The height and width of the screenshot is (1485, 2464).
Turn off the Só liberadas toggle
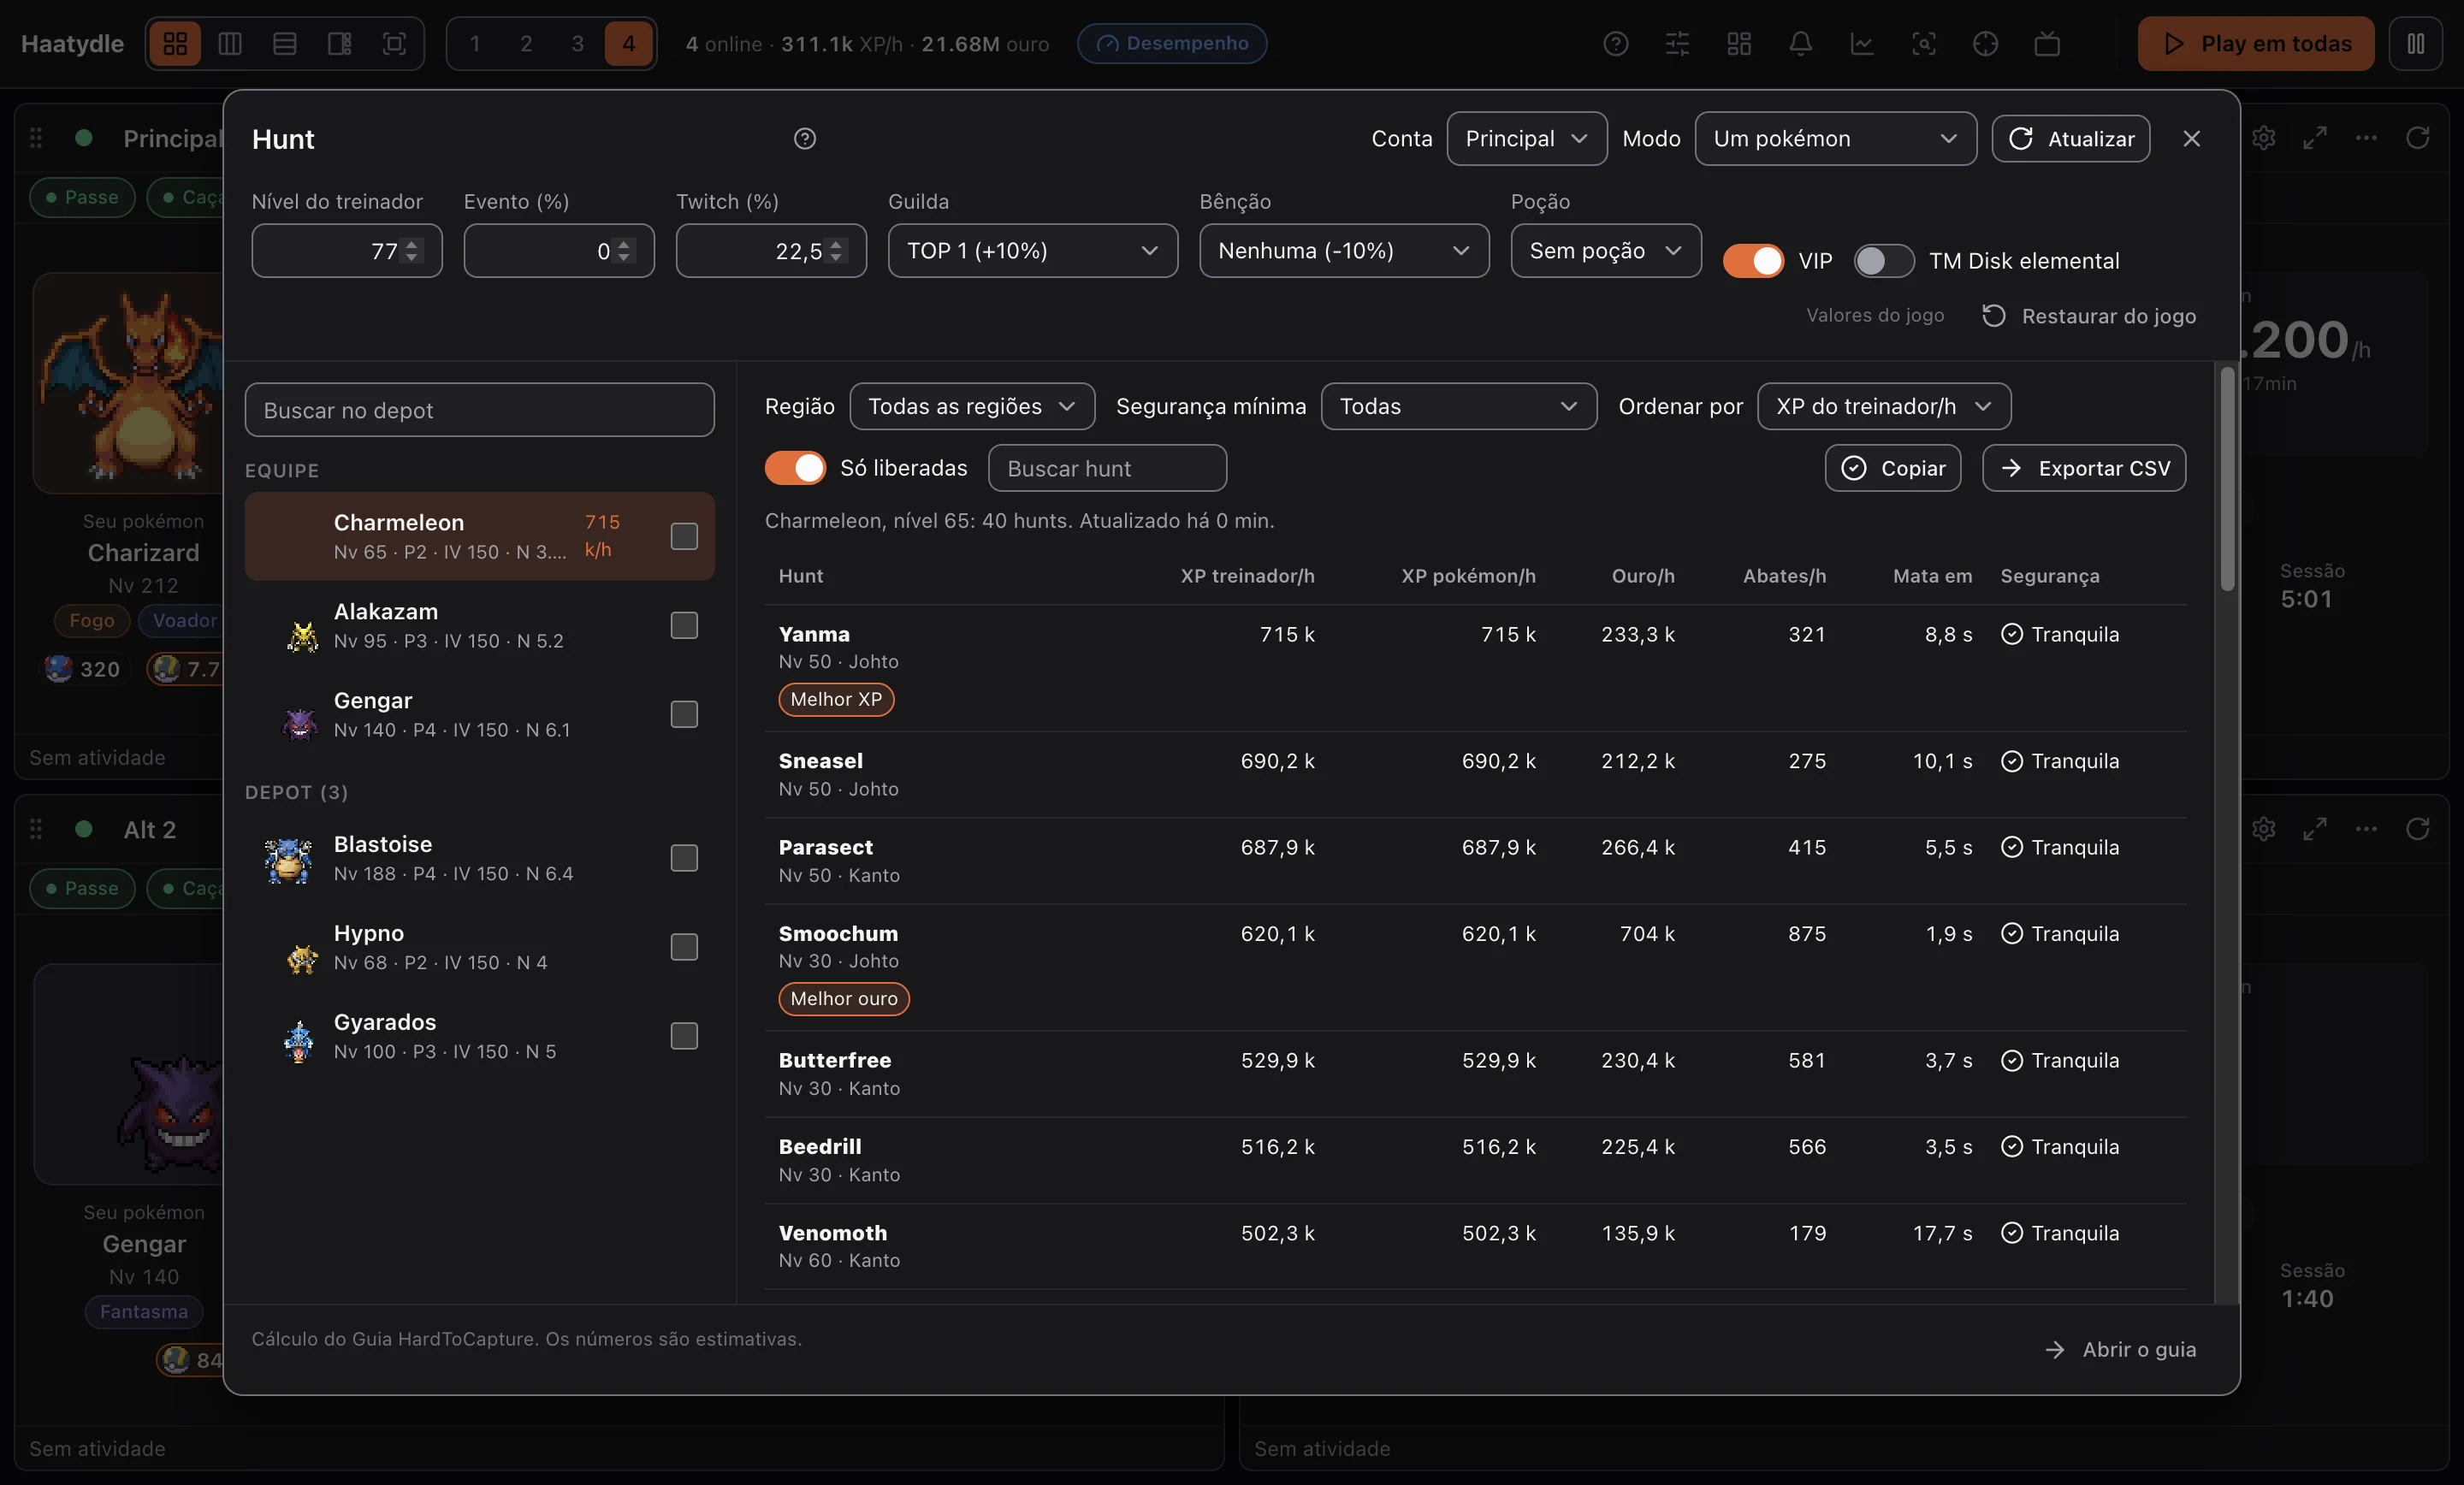[x=795, y=468]
